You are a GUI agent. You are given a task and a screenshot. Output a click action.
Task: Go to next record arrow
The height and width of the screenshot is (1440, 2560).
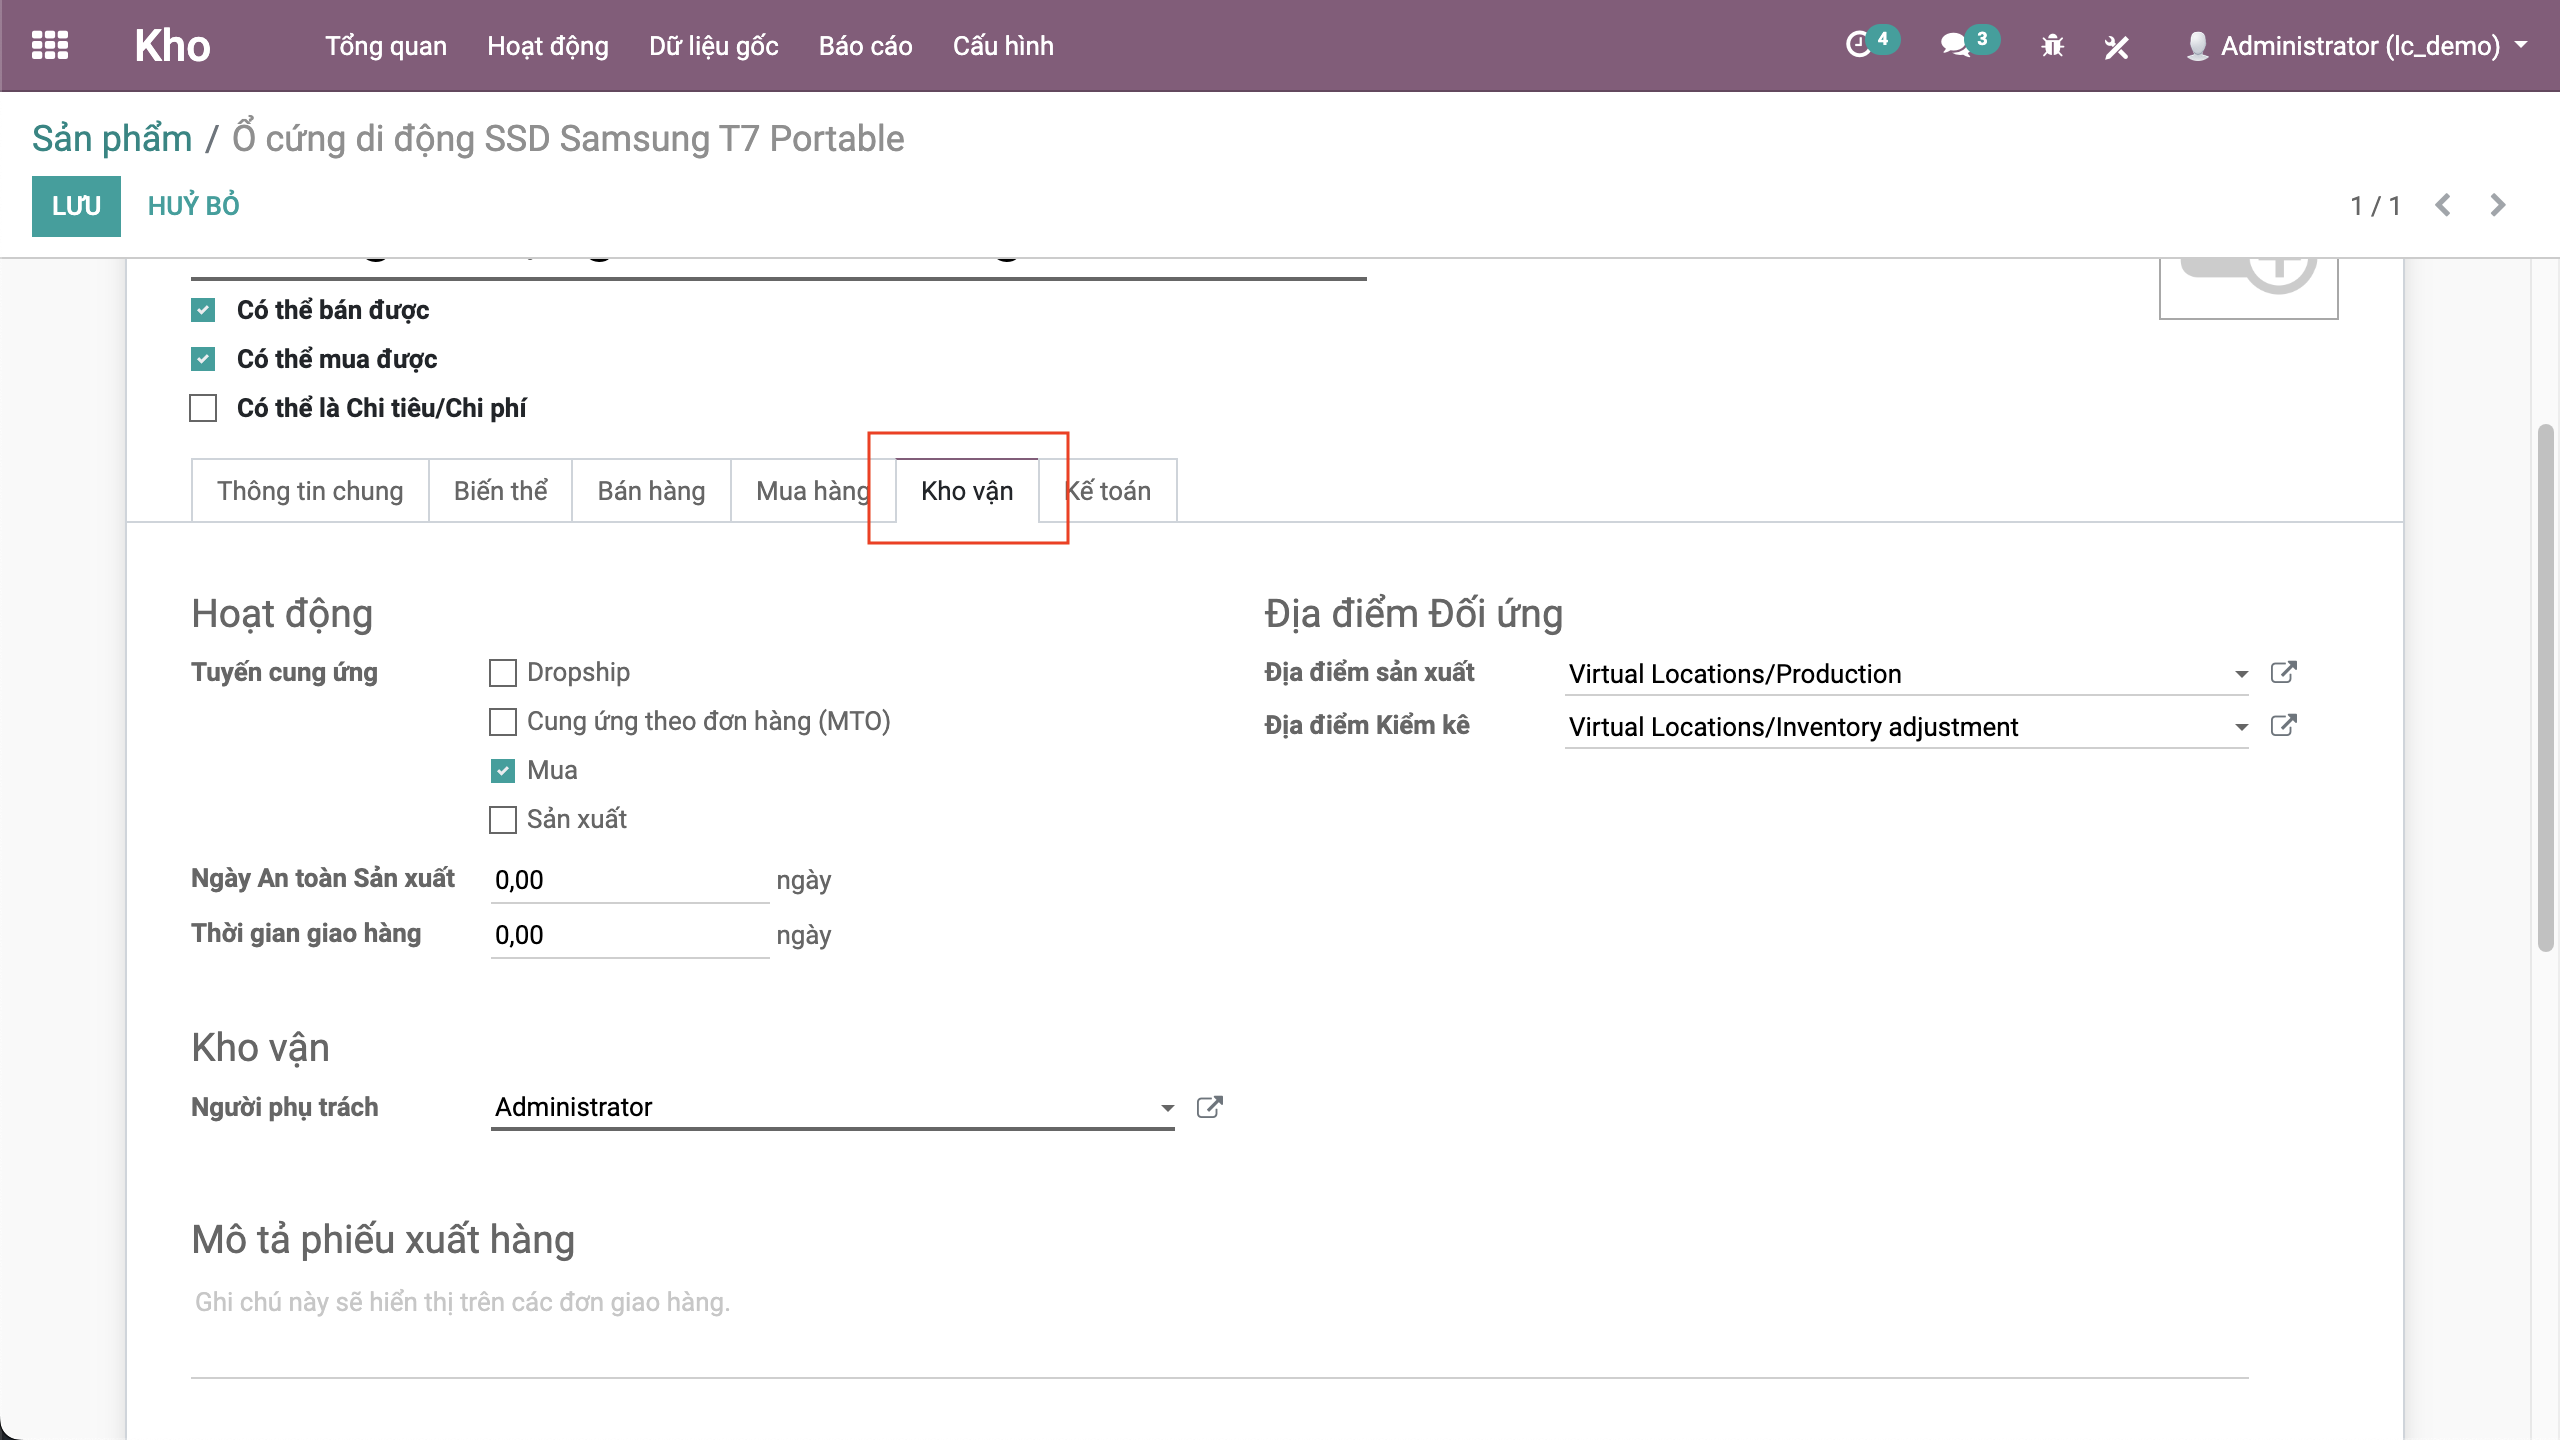click(x=2497, y=205)
